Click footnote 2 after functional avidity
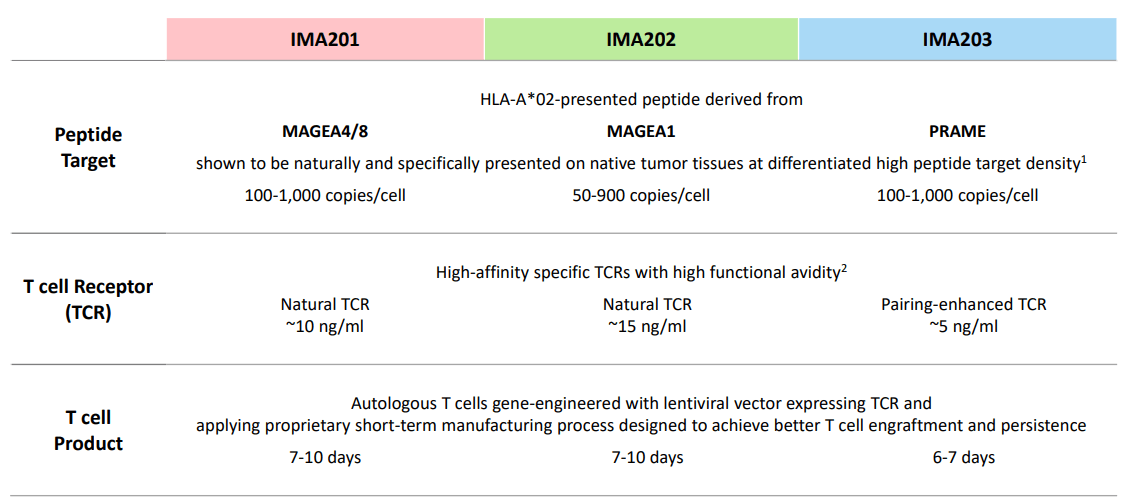 pos(844,268)
